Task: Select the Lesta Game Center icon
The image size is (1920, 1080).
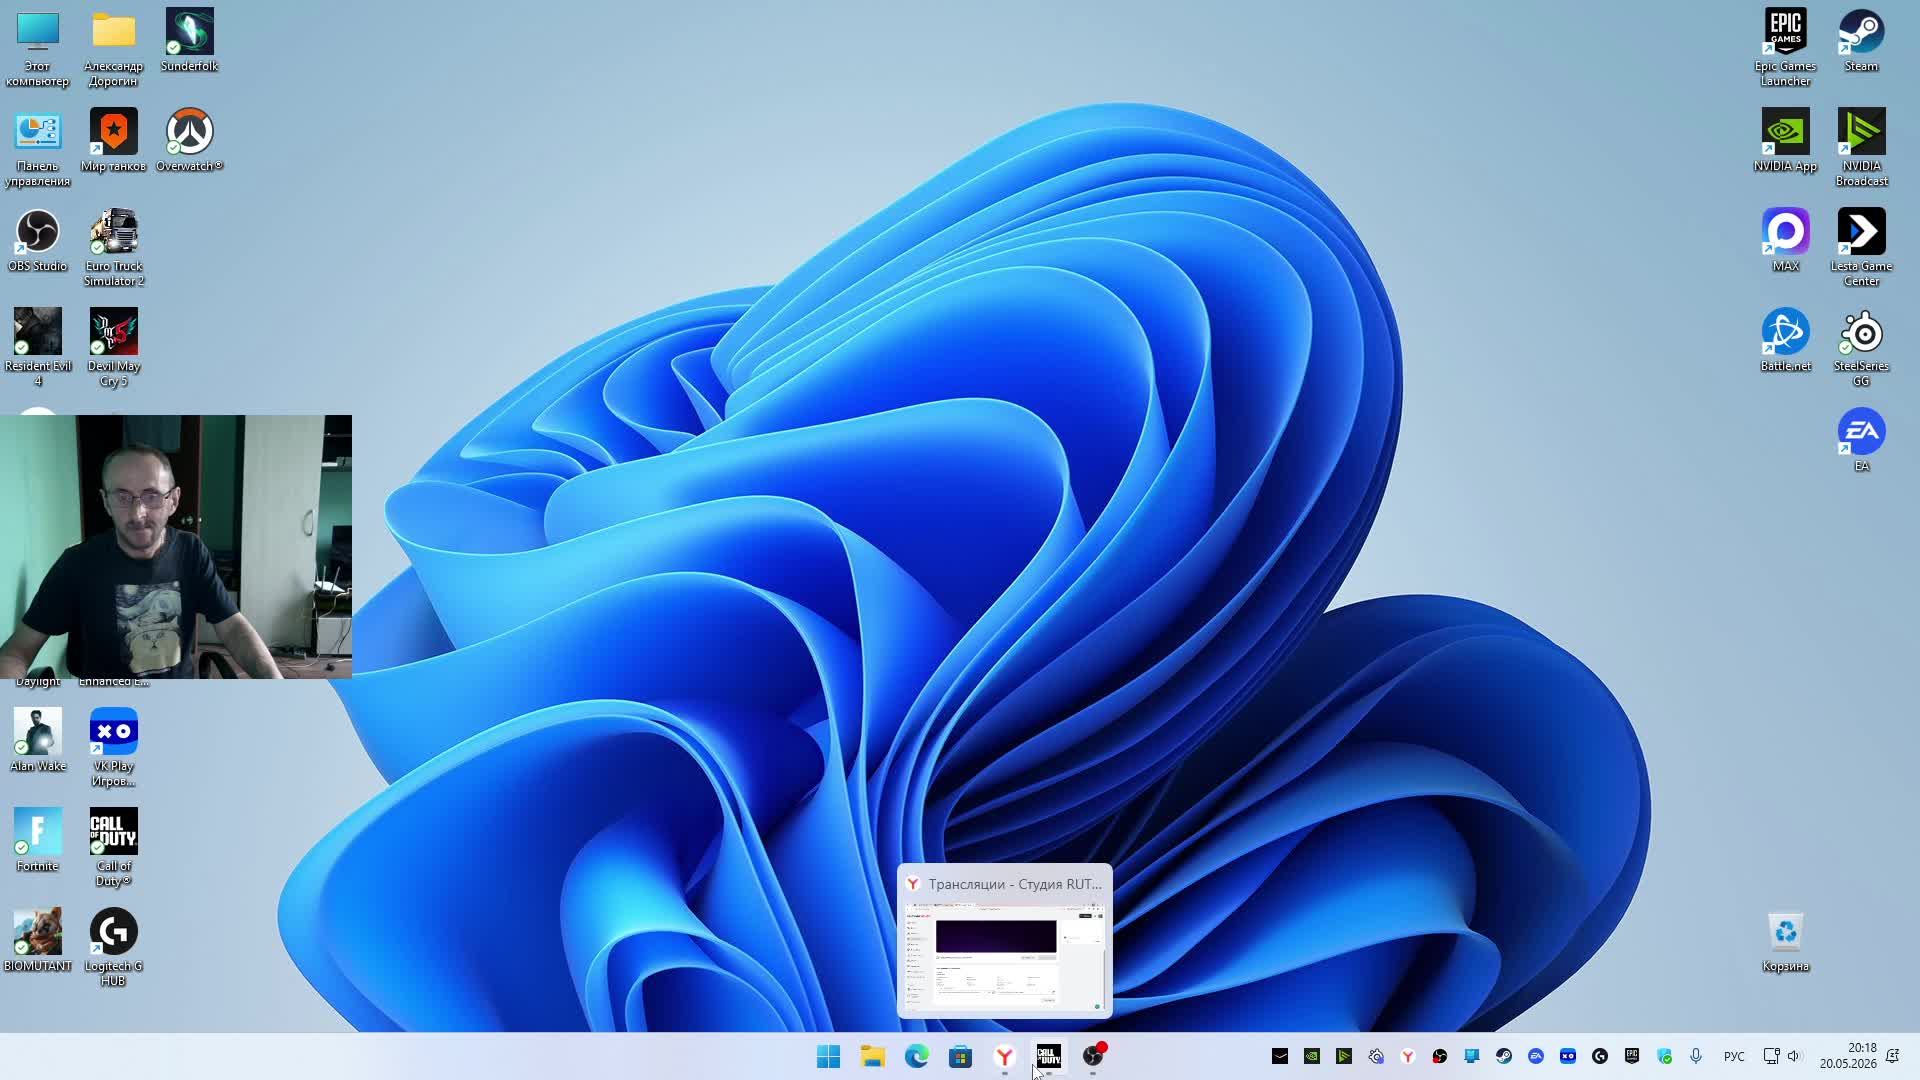Action: coord(1861,247)
